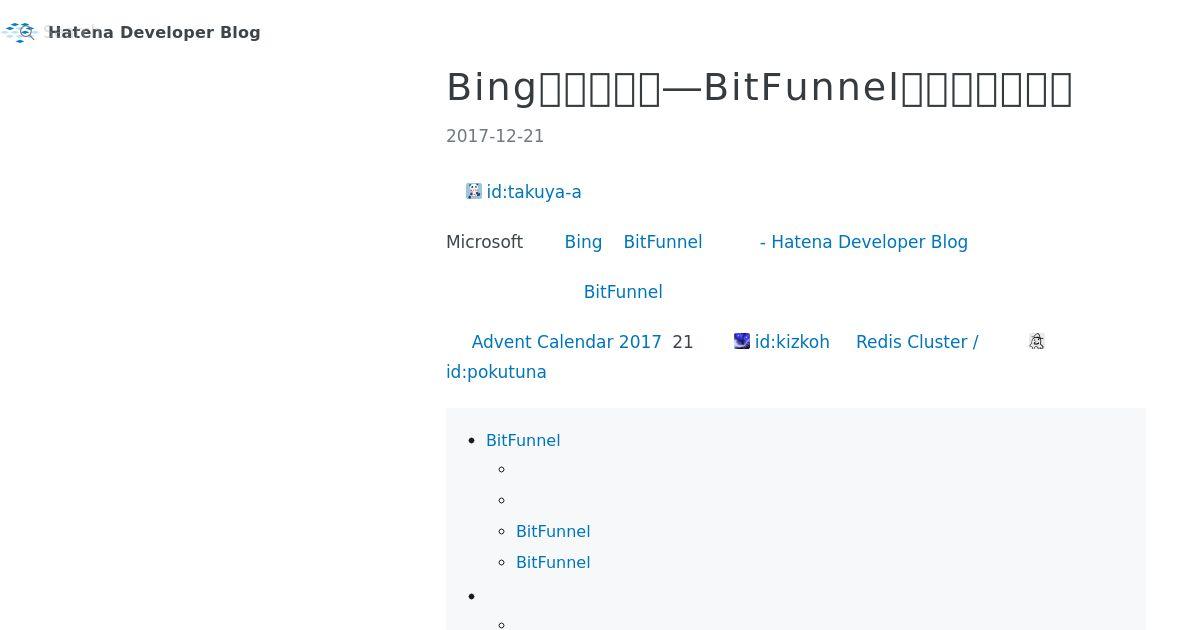Click the number 21 after Advent Calendar 2017
The height and width of the screenshot is (630, 1200).
(x=683, y=342)
